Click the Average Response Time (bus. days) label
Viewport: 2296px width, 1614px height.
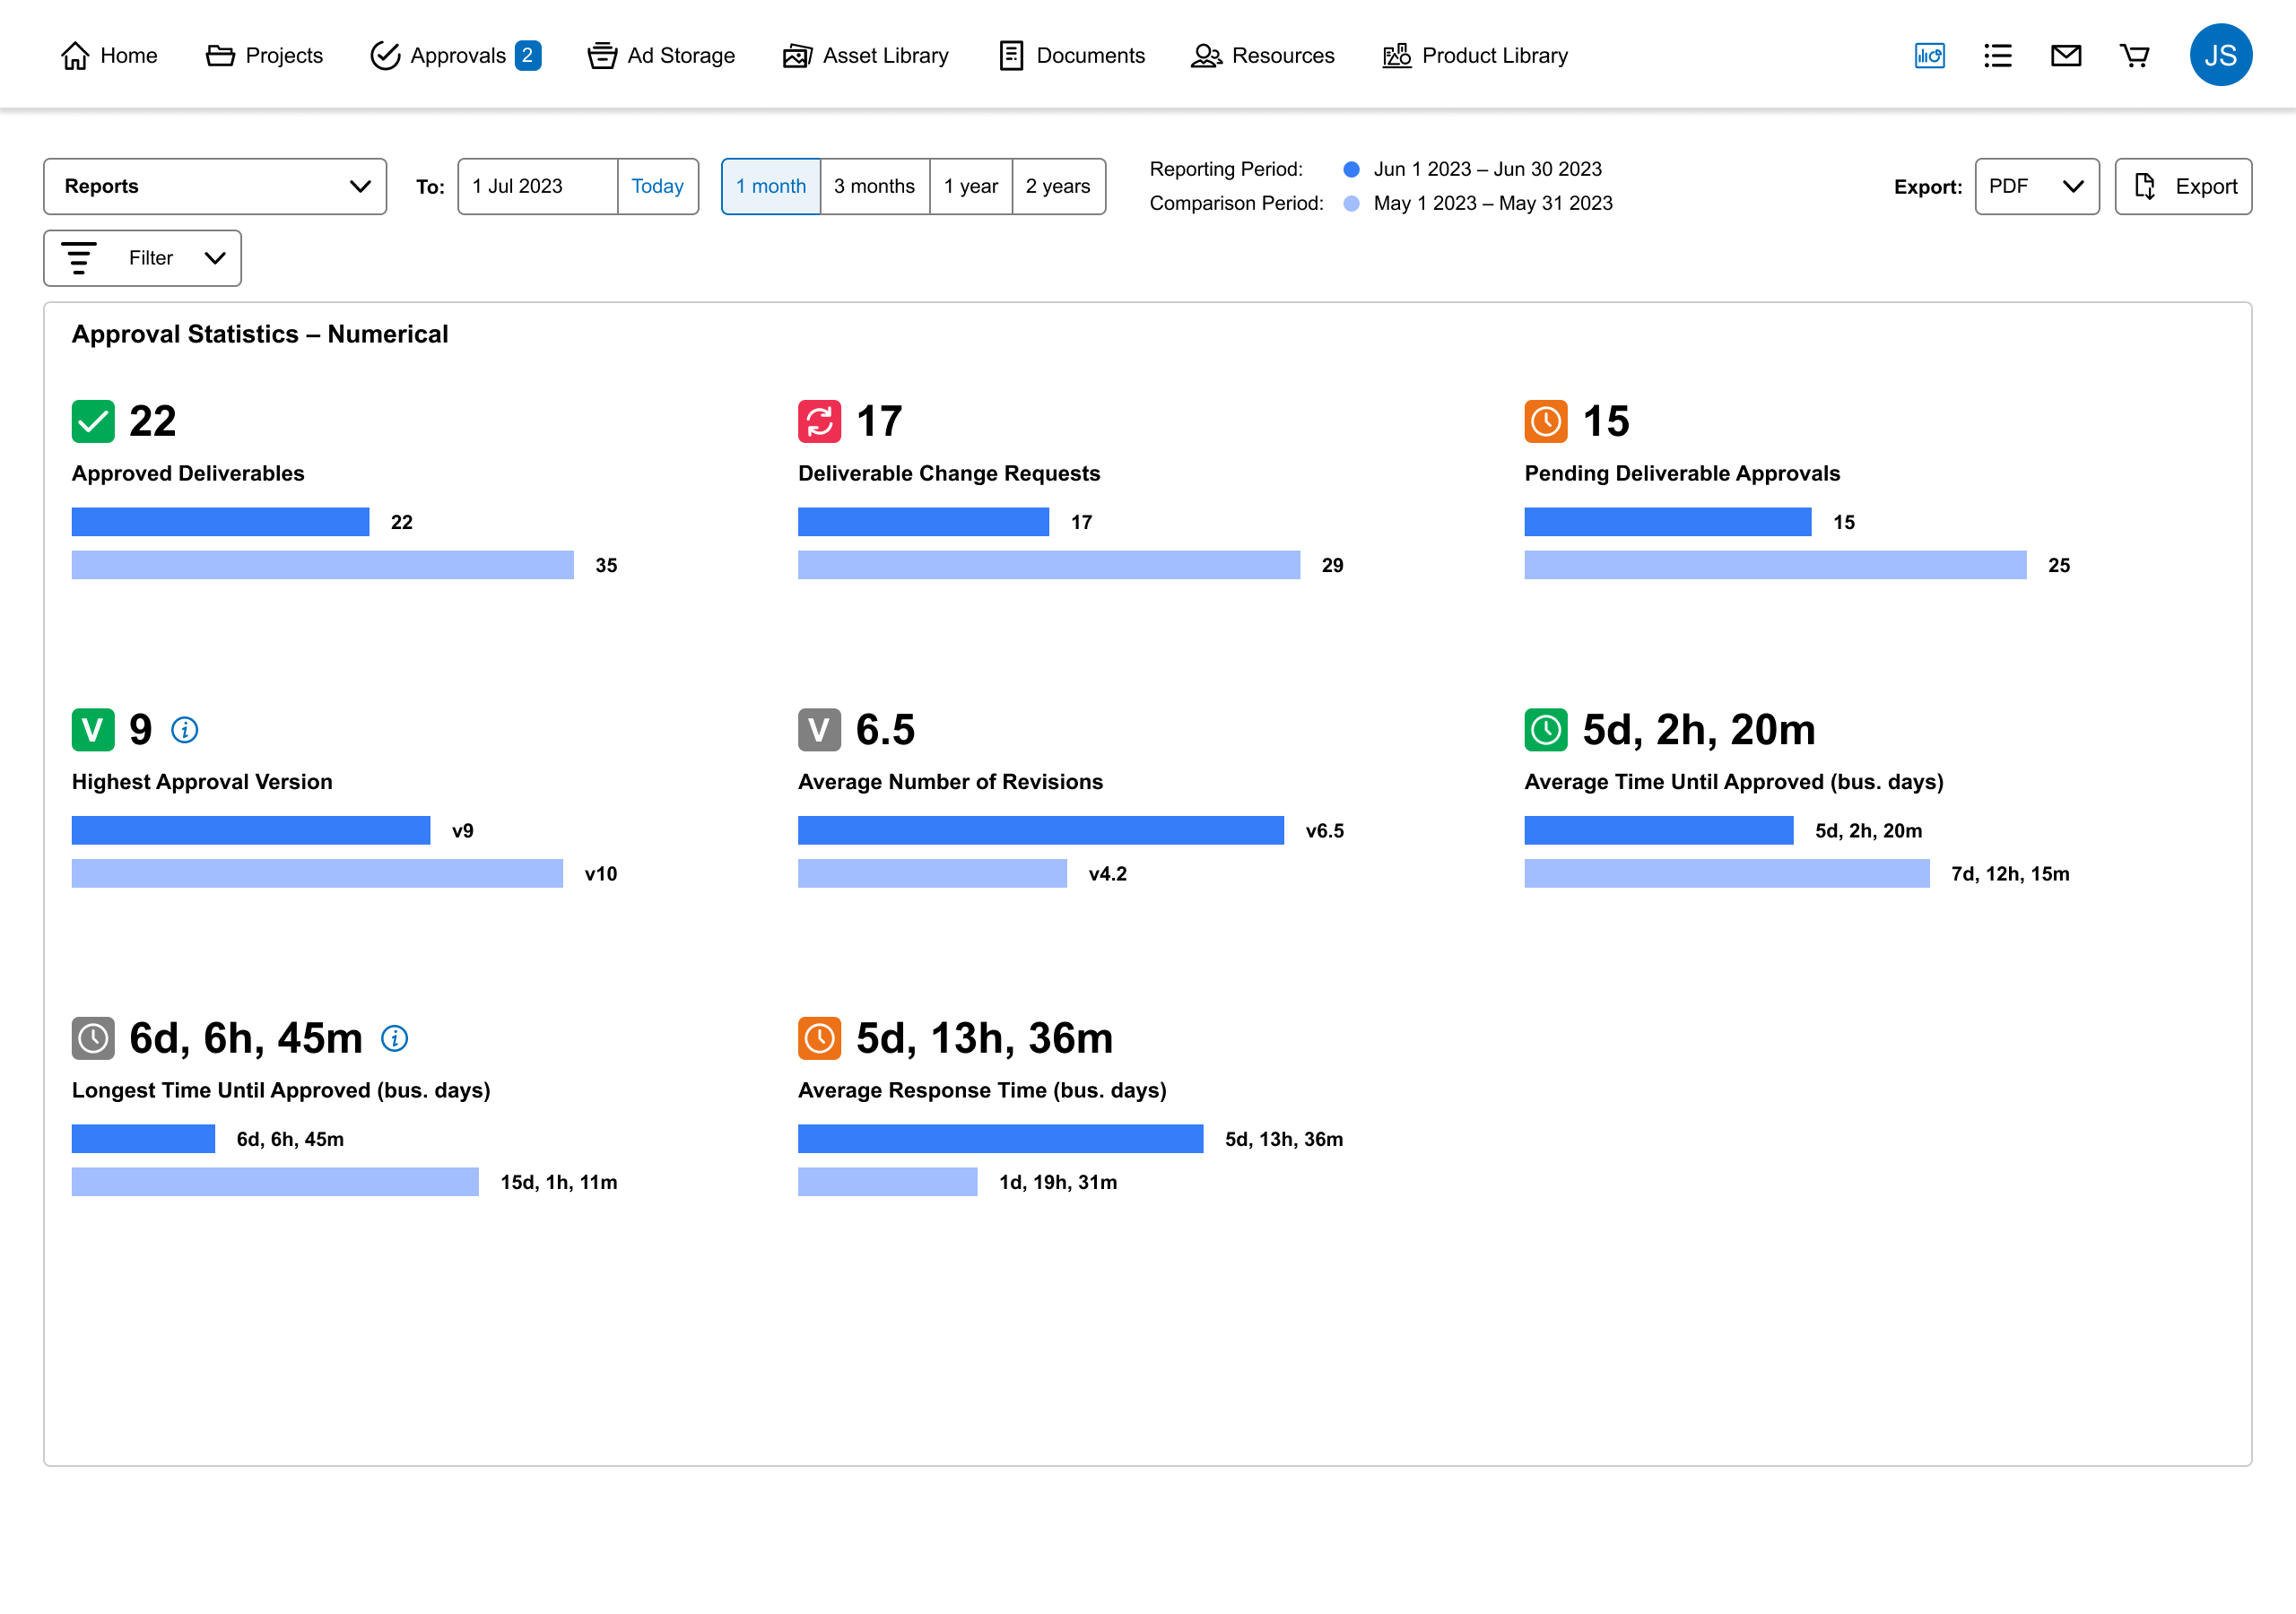982,1090
